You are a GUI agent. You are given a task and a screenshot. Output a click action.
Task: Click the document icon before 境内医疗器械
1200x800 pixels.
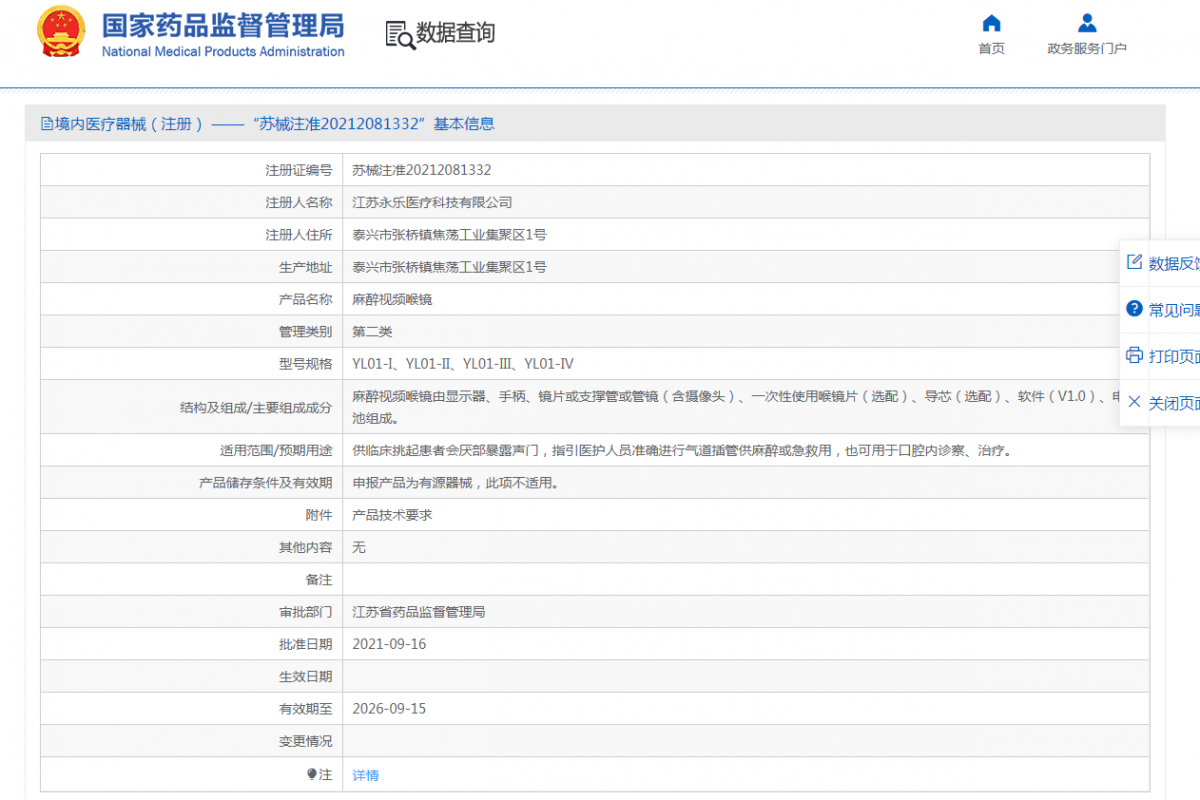pos(47,124)
